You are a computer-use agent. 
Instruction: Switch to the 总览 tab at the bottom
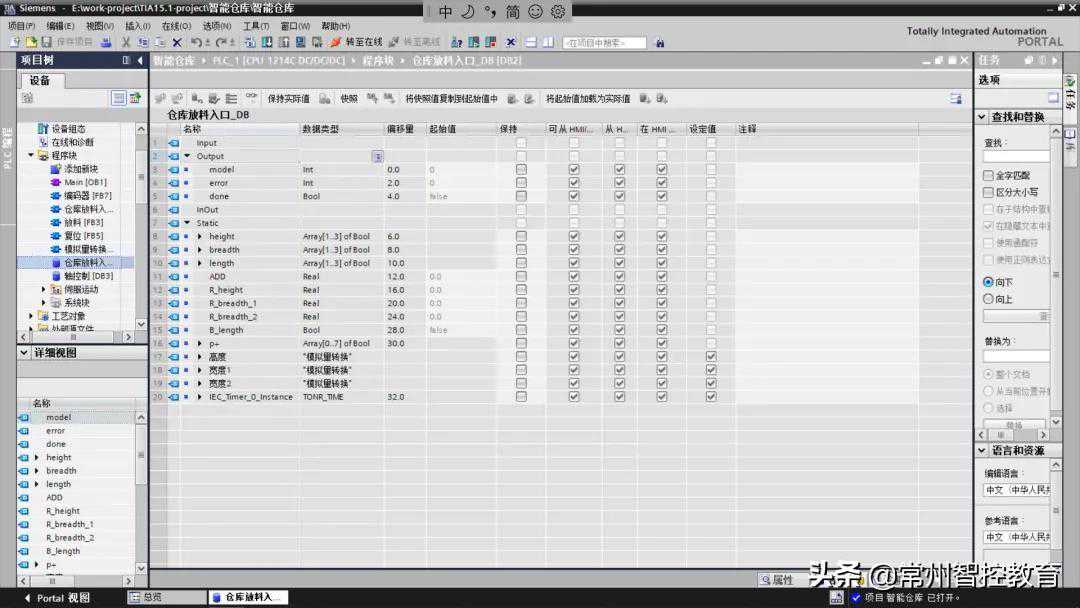click(152, 597)
